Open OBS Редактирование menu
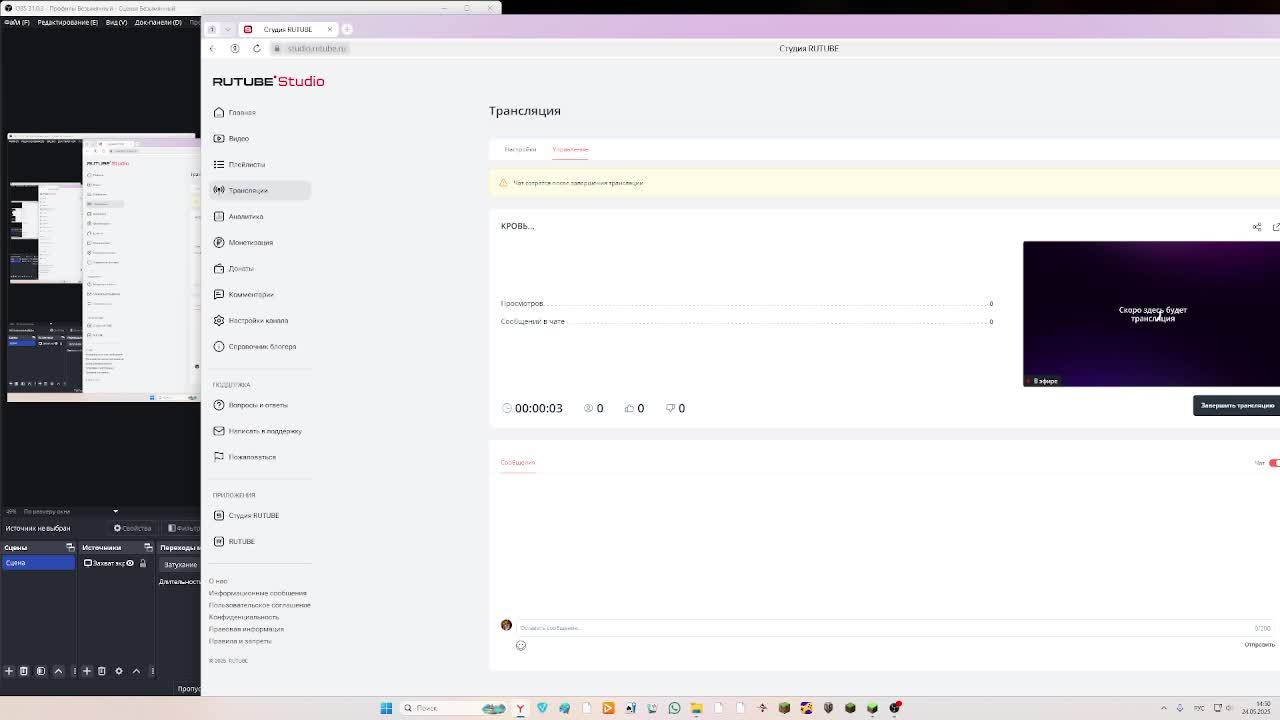Image resolution: width=1280 pixels, height=720 pixels. point(67,22)
